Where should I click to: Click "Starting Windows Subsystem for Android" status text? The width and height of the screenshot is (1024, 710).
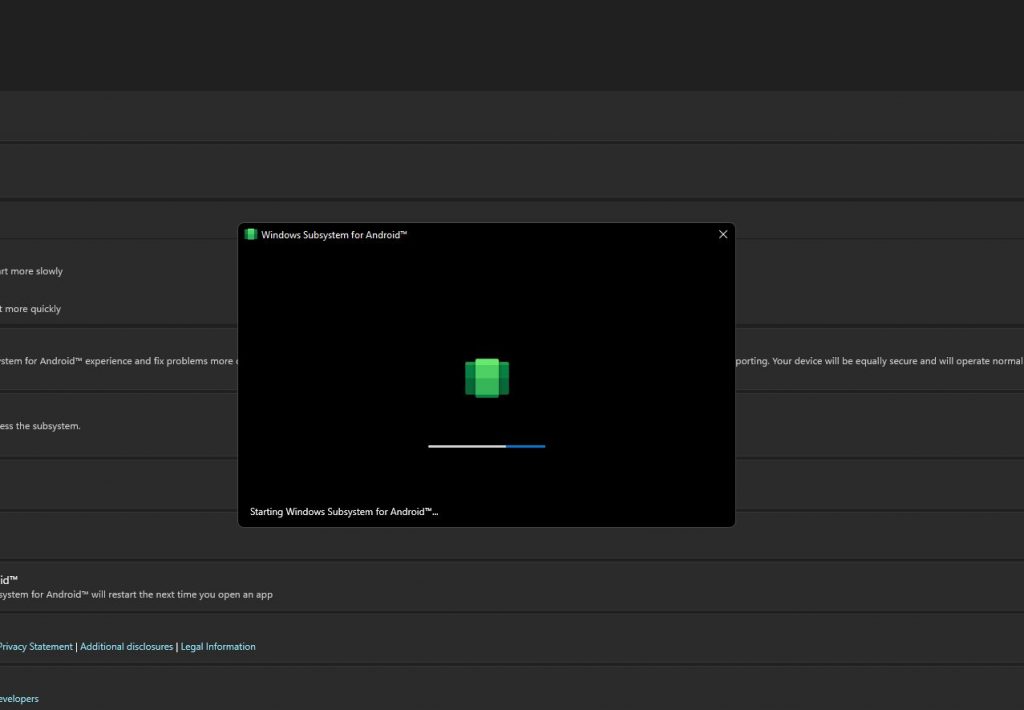tap(344, 511)
